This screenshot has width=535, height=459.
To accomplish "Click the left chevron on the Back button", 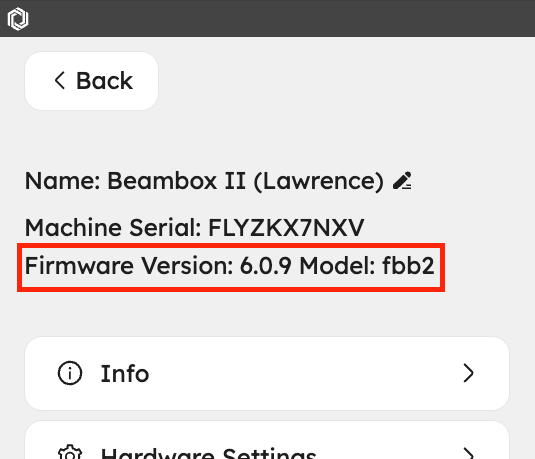I will pos(60,81).
